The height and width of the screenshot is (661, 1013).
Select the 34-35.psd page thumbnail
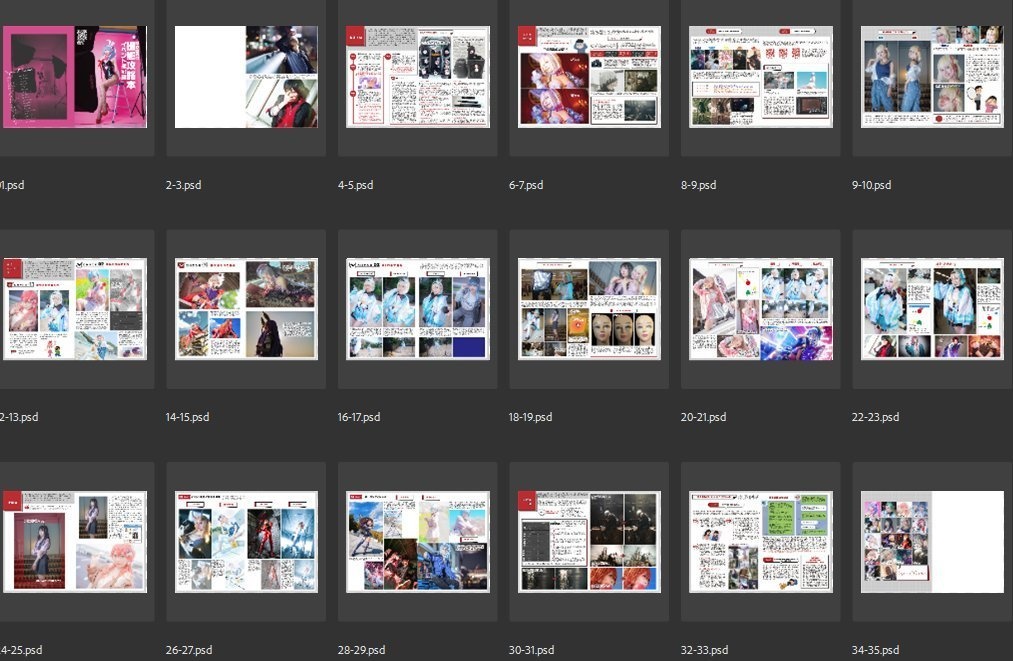(932, 541)
